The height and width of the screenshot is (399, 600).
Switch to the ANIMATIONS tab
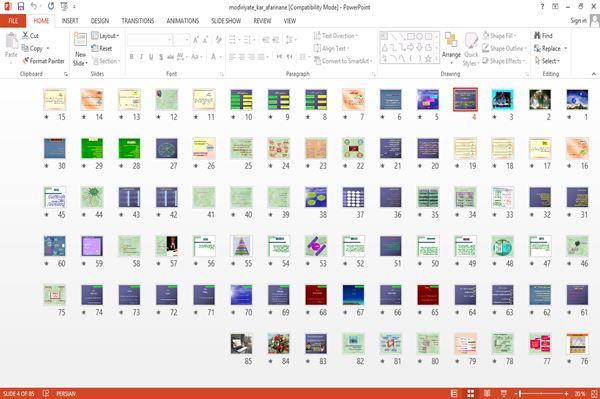pos(183,21)
